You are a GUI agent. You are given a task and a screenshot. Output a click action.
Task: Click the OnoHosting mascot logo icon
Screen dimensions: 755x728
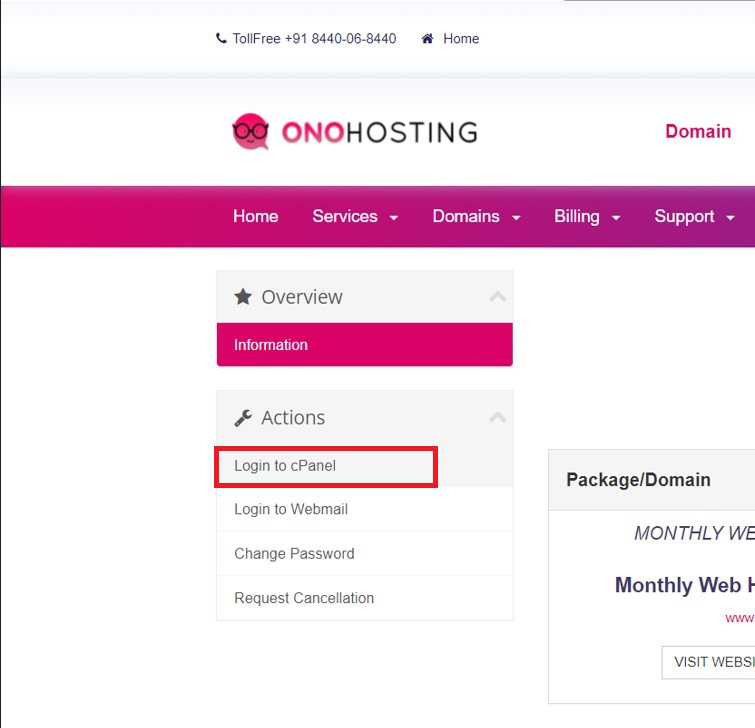pyautogui.click(x=250, y=131)
